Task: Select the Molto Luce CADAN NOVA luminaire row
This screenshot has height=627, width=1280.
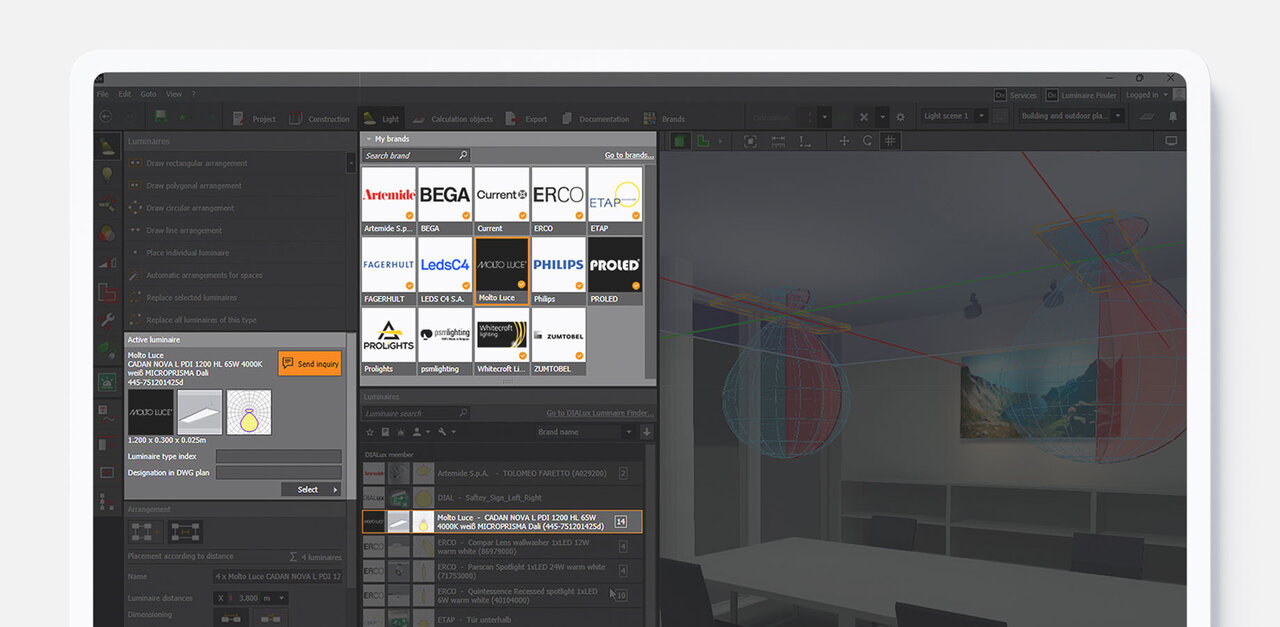Action: point(501,522)
